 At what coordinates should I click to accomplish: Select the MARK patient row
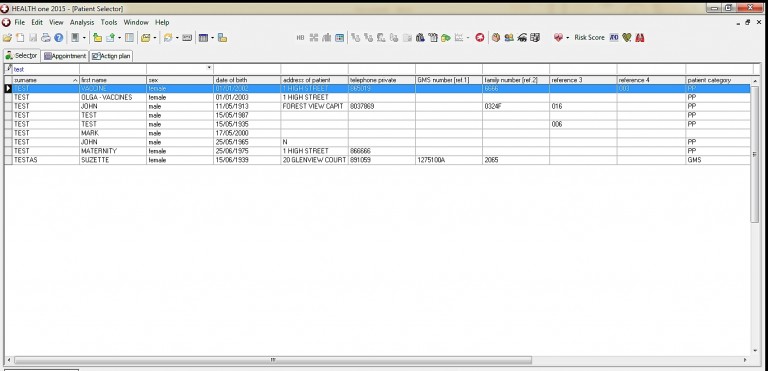pyautogui.click(x=377, y=133)
